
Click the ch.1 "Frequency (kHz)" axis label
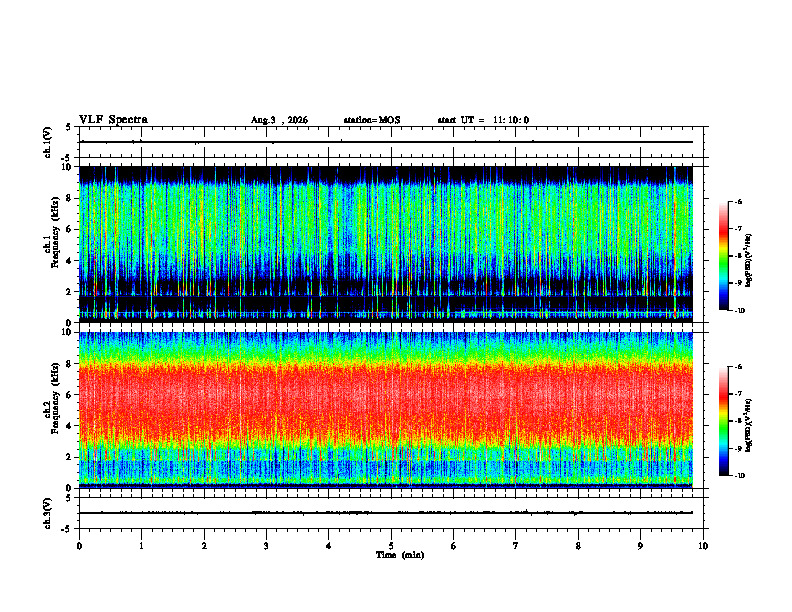tap(55, 232)
